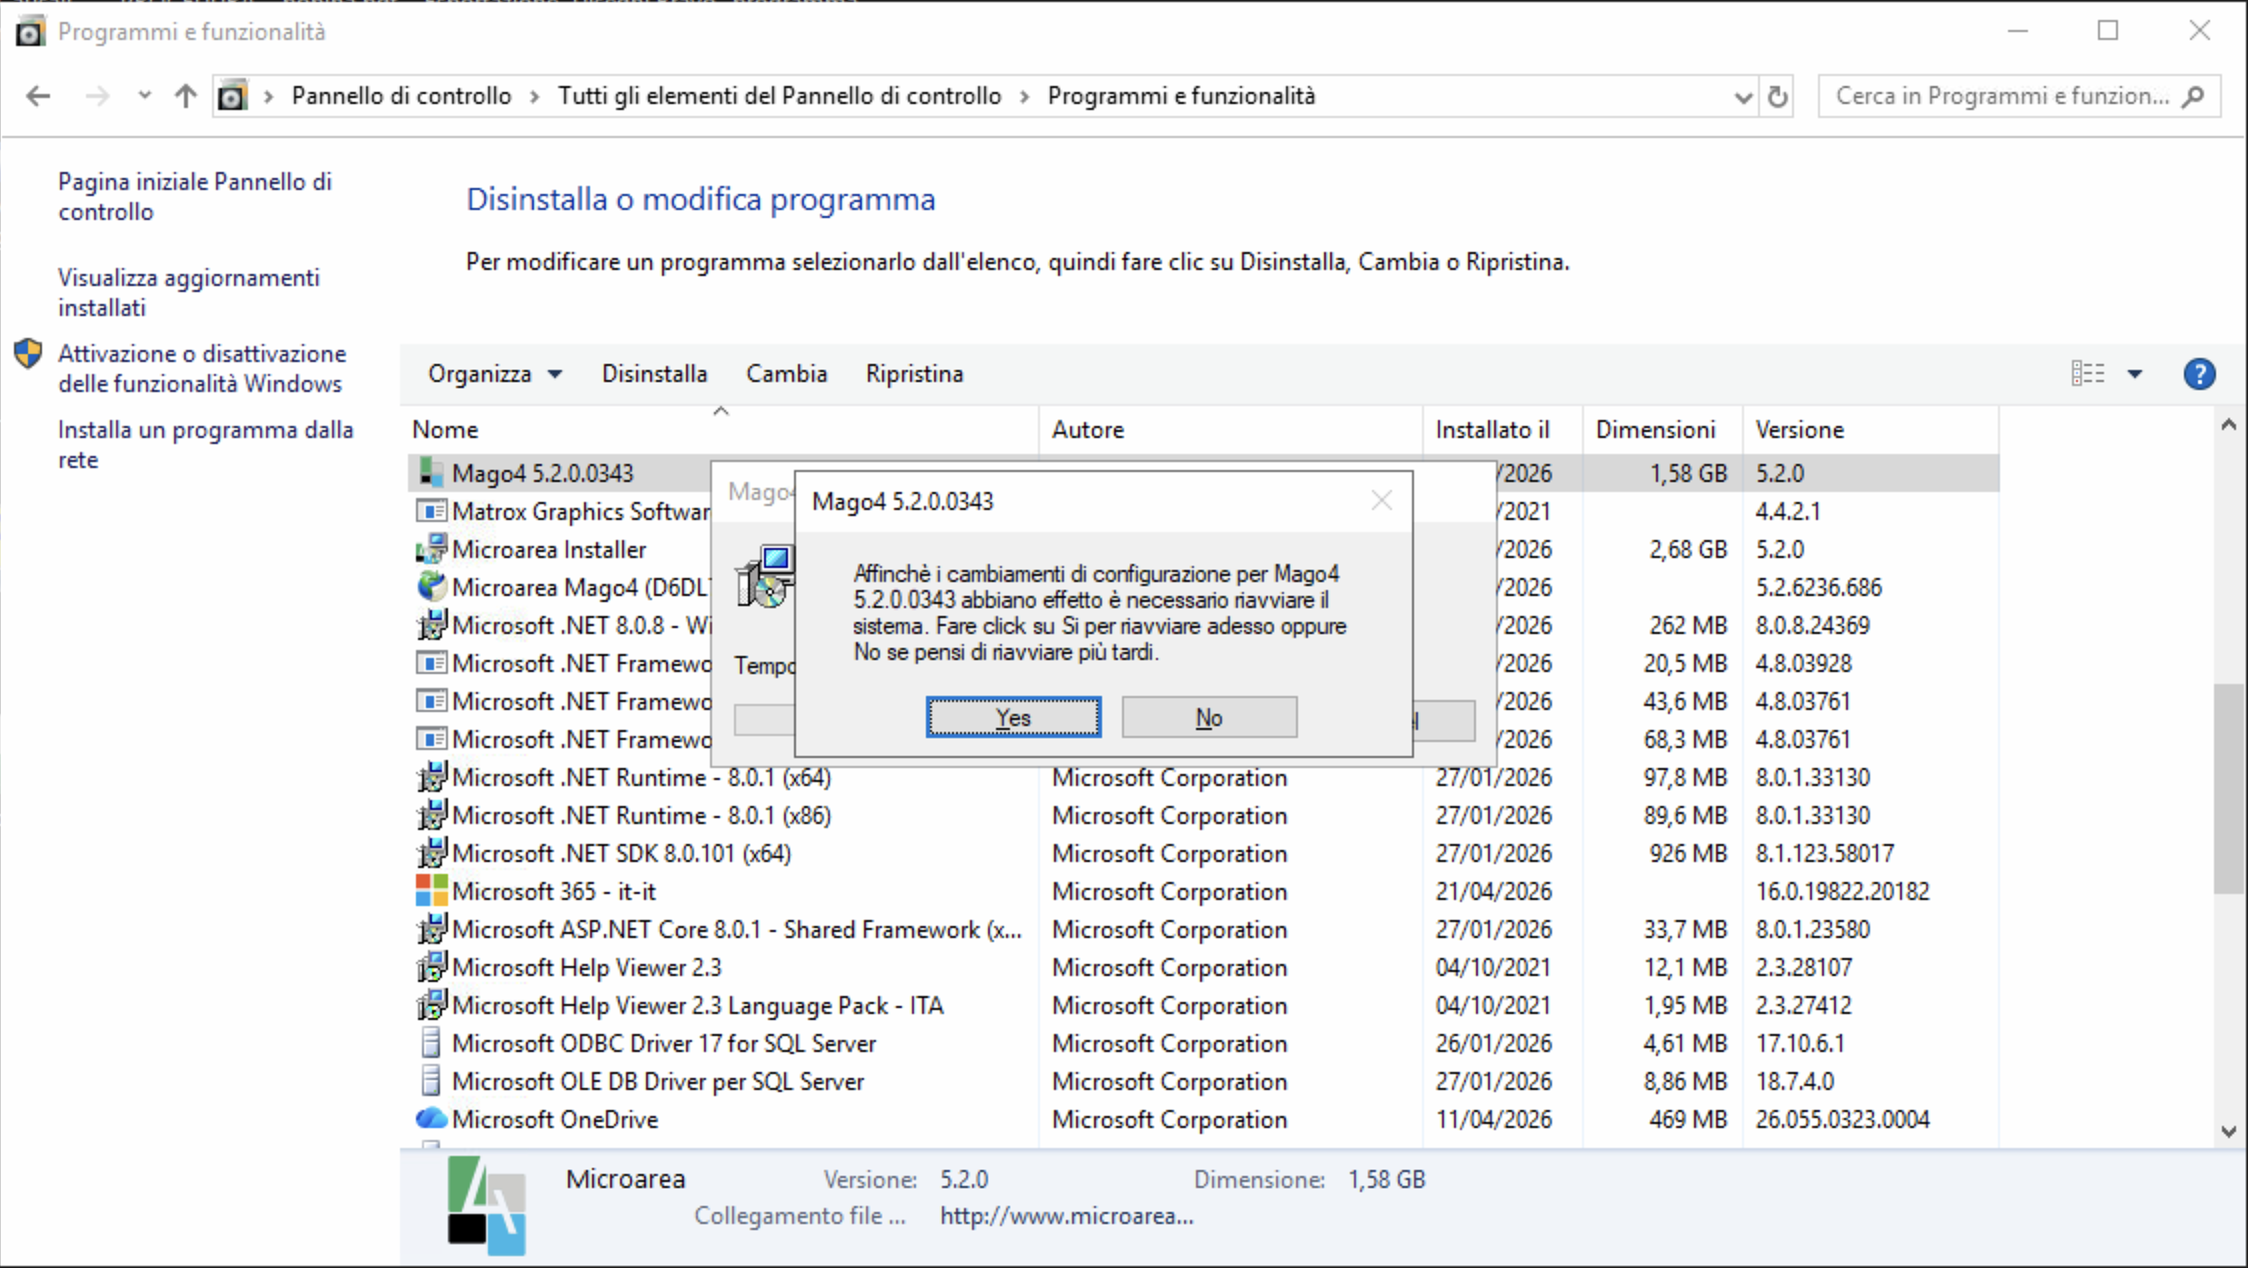Click the 21/04/2026 install date cell
The width and height of the screenshot is (2248, 1268).
point(1494,891)
